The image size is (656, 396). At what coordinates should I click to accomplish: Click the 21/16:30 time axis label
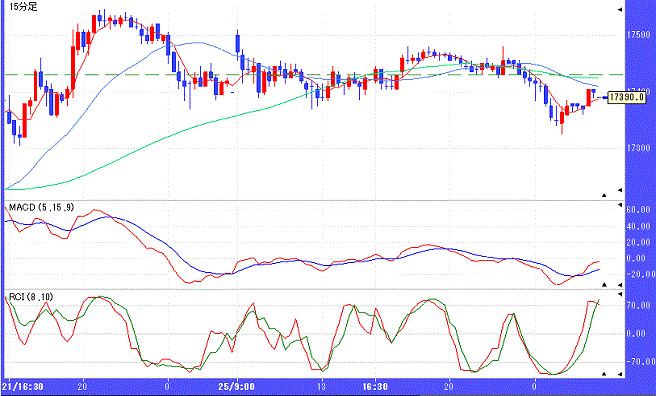click(x=23, y=386)
